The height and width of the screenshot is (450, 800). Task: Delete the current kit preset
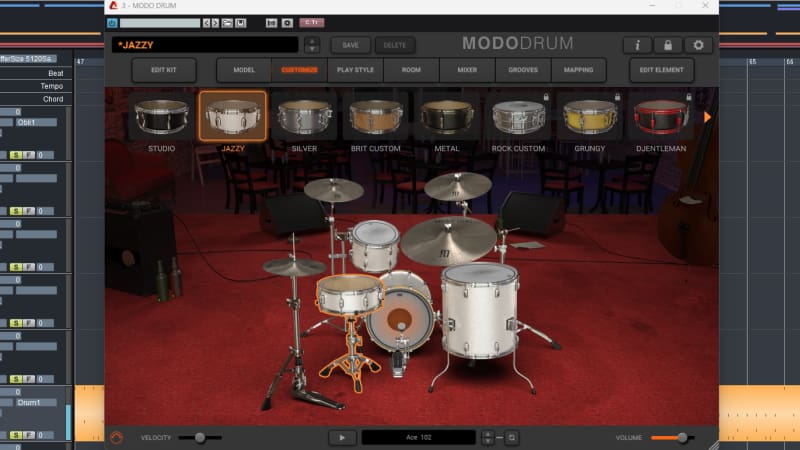point(394,45)
